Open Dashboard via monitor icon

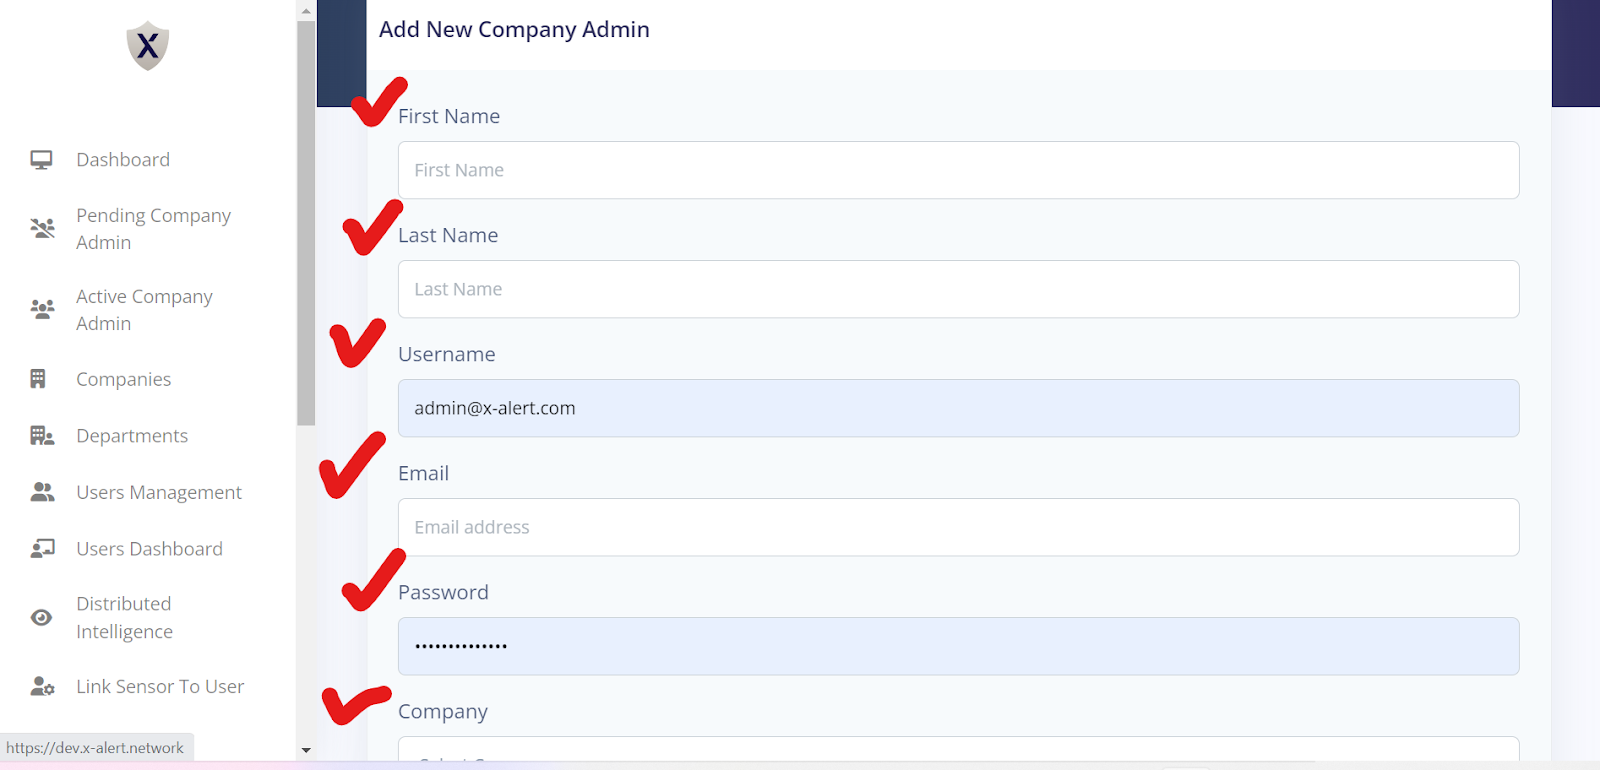(x=41, y=160)
